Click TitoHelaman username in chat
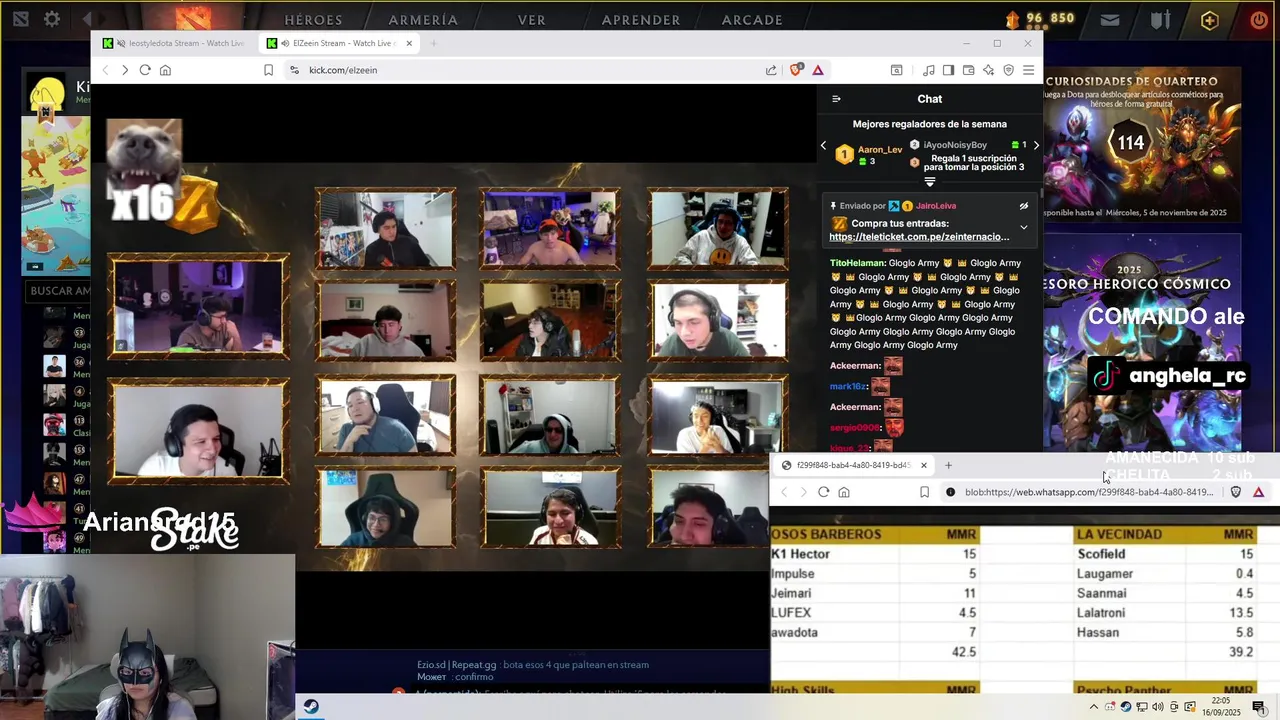Image resolution: width=1280 pixels, height=720 pixels. (857, 263)
